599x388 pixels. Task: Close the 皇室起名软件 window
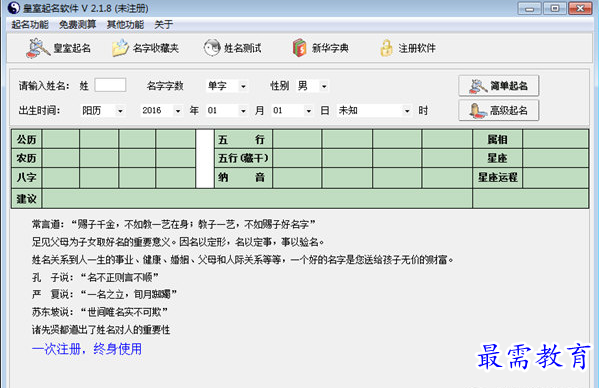point(580,8)
